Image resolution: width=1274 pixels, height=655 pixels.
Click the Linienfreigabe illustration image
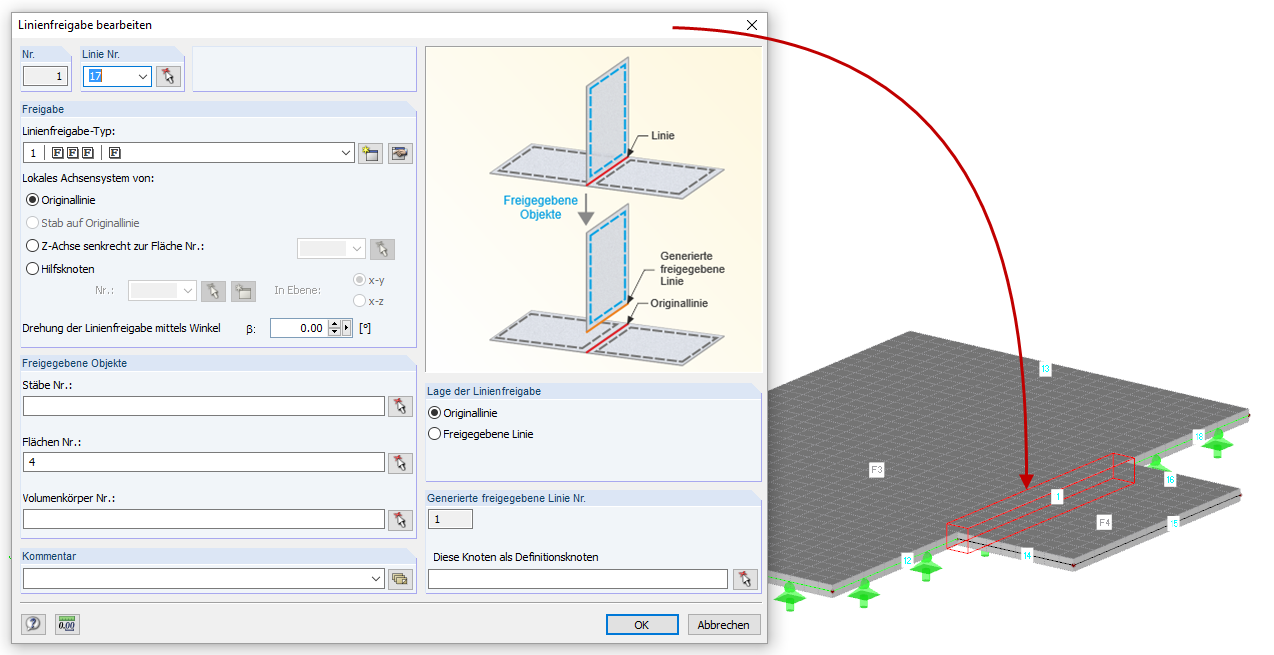pos(594,210)
